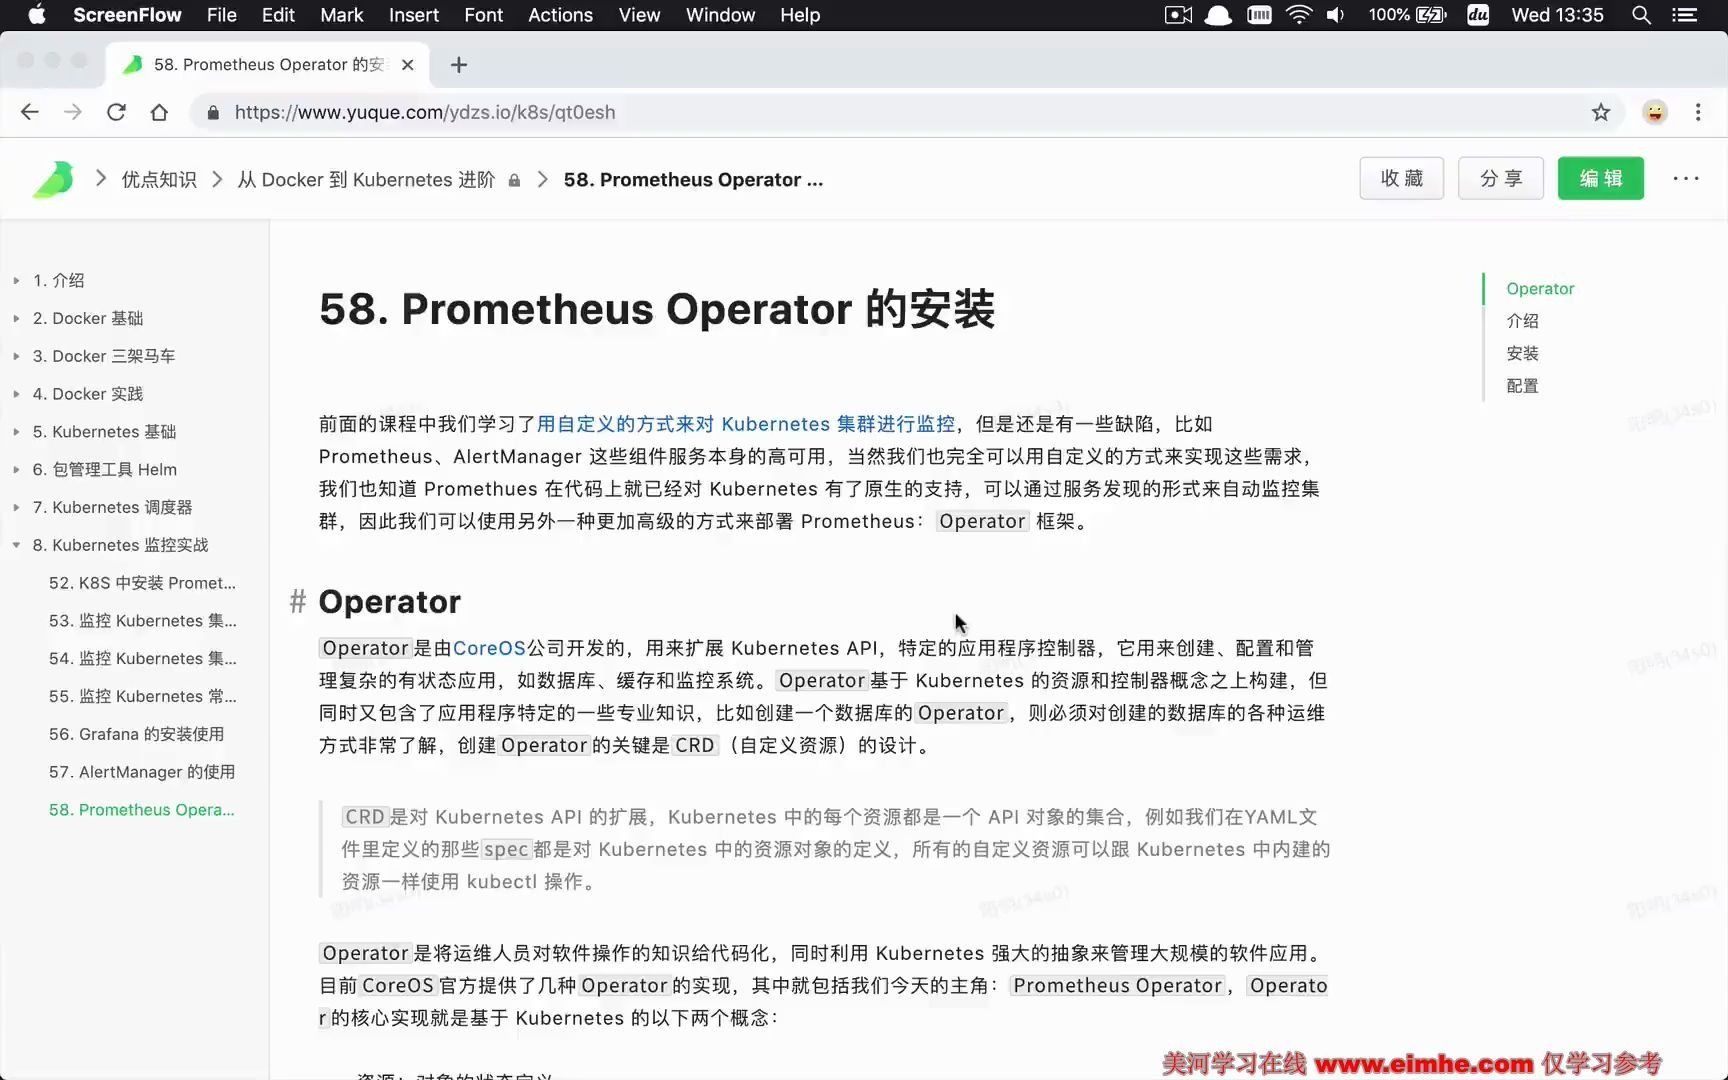Click the lock icon beside 从 Docker 到 Kubernetes 进阶
This screenshot has width=1728, height=1080.
[514, 180]
